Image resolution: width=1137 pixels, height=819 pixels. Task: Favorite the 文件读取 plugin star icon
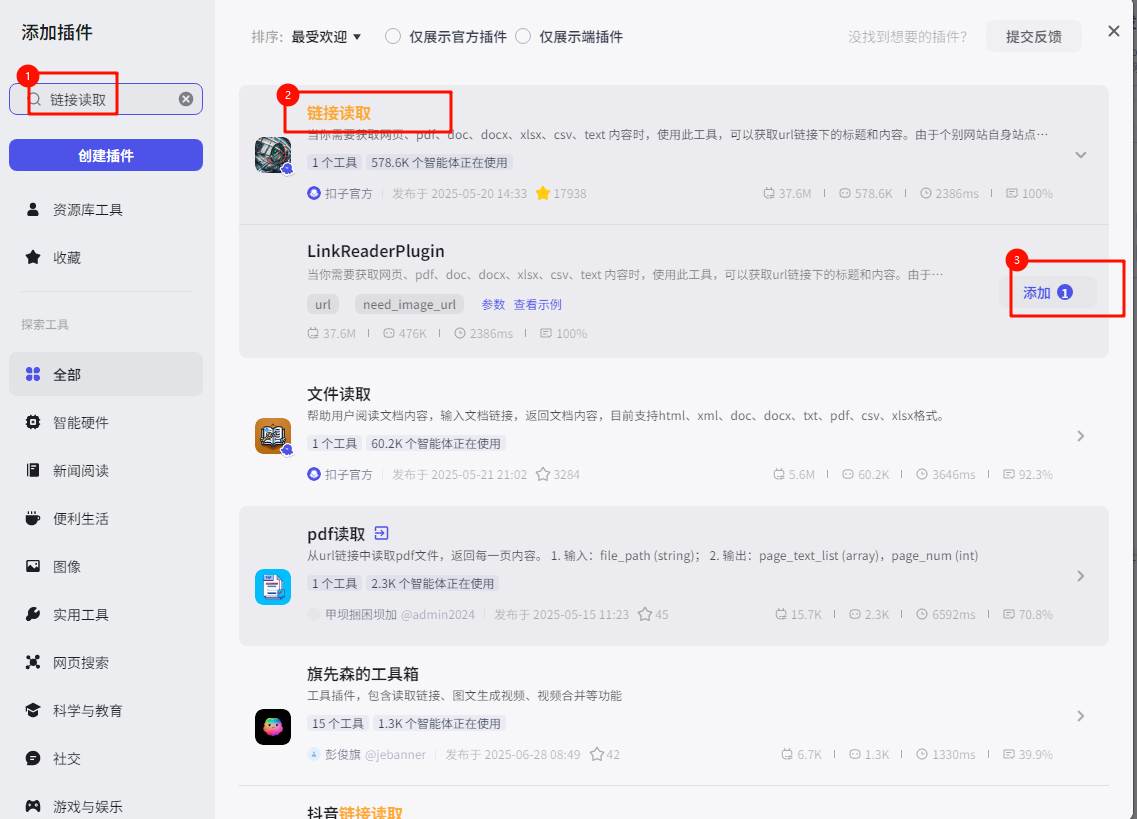tap(543, 474)
